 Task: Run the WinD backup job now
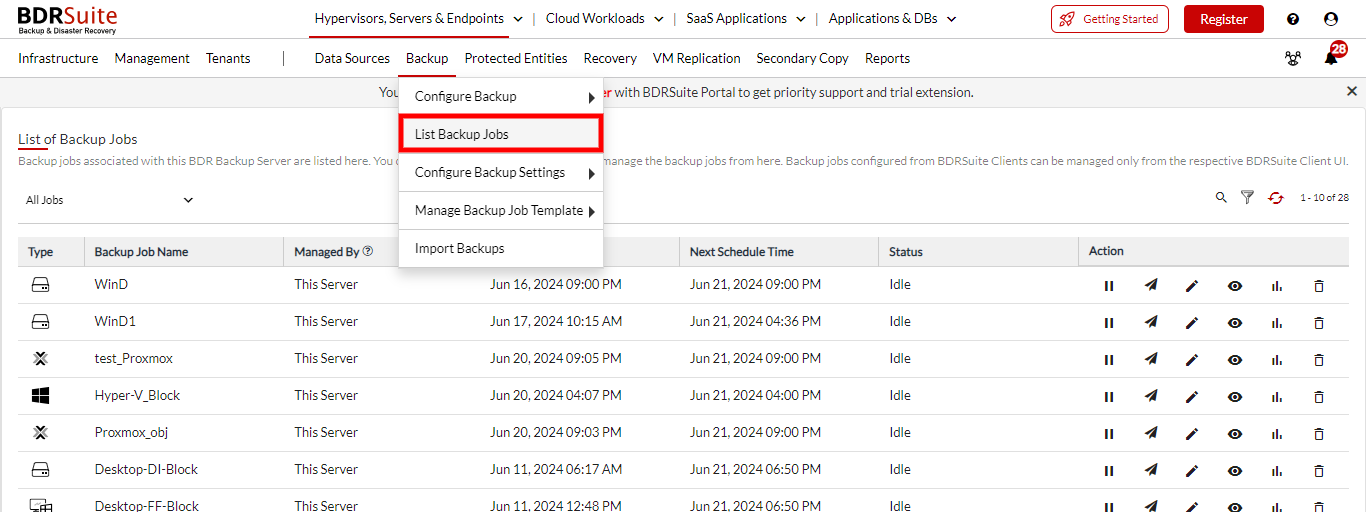(x=1151, y=286)
